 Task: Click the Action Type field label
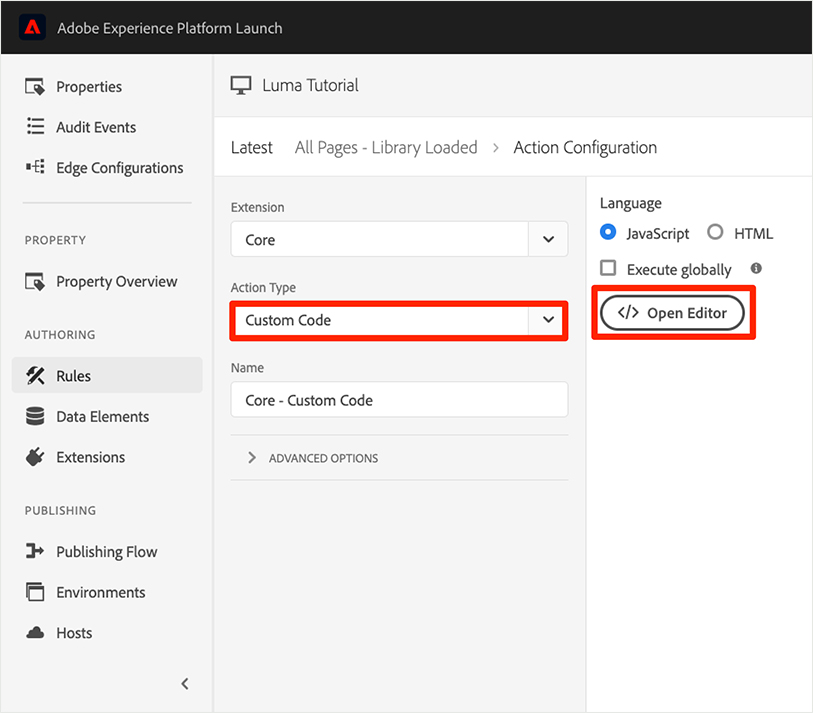(263, 288)
